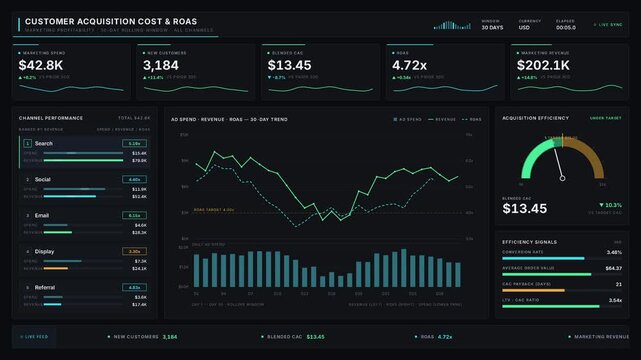This screenshot has height=360, width=641.
Task: Click the Display orange revenue bar
Action: click(56, 268)
